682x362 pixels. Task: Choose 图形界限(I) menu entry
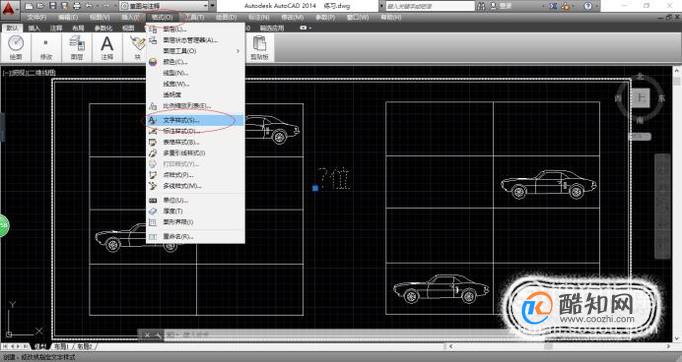pos(195,222)
